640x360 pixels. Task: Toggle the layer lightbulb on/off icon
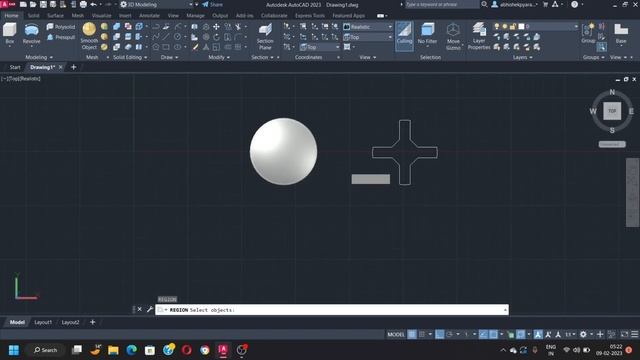pos(496,27)
